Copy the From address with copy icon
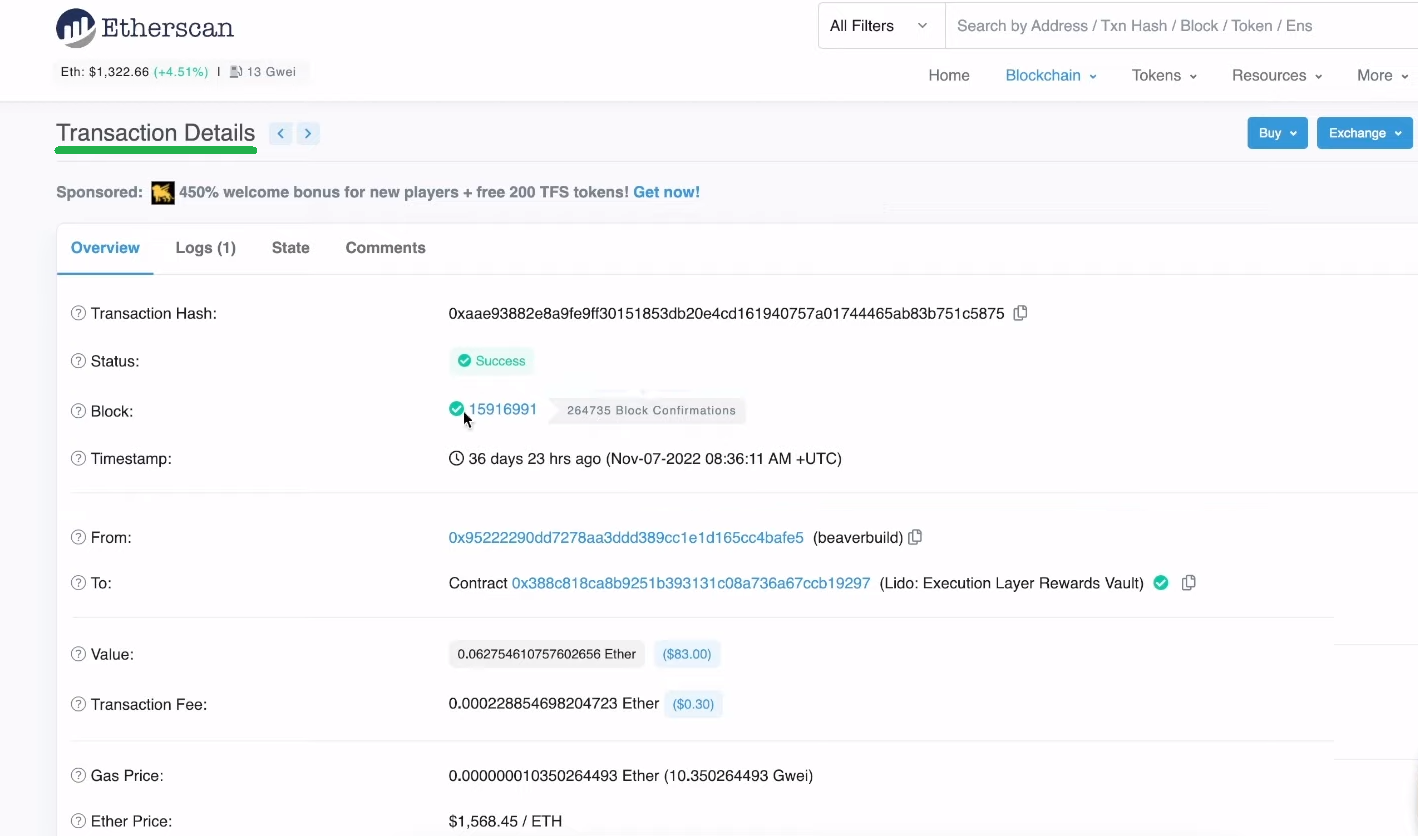The width and height of the screenshot is (1418, 836). 914,537
